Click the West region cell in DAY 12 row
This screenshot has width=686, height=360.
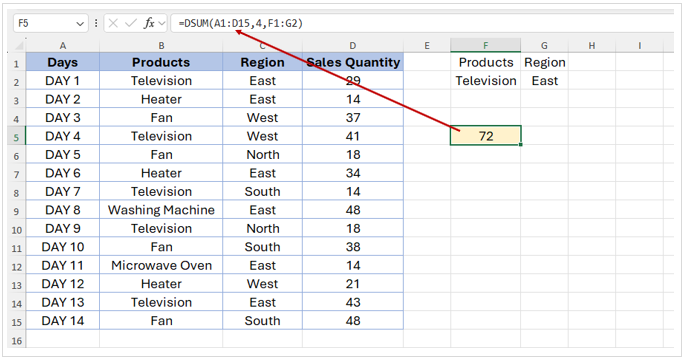(262, 283)
